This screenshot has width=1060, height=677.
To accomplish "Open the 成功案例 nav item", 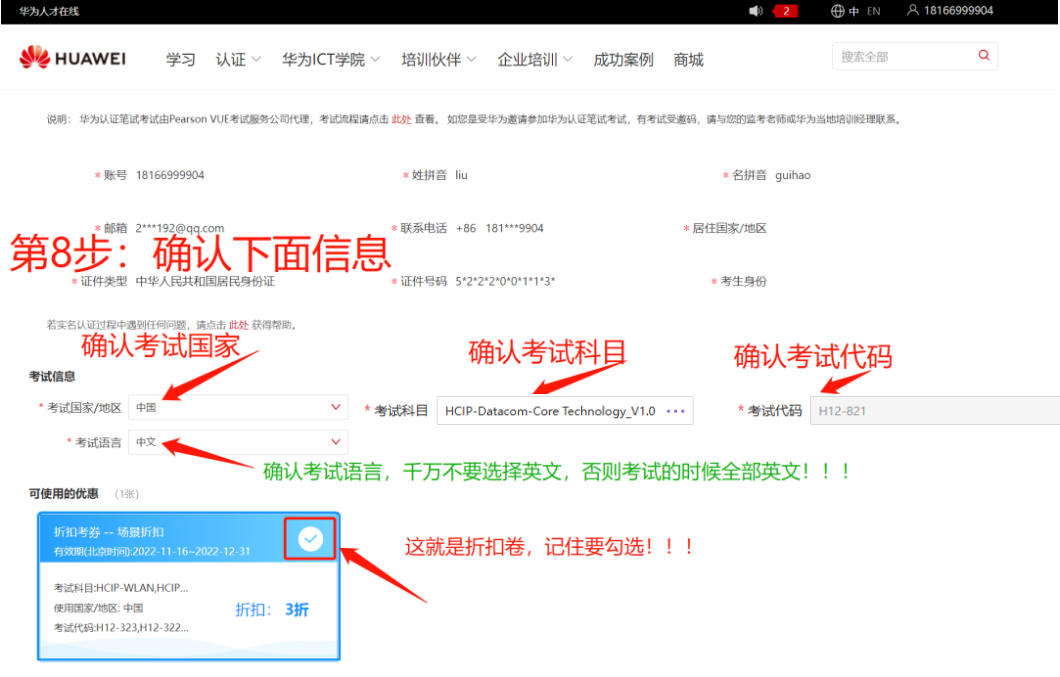I will point(623,60).
